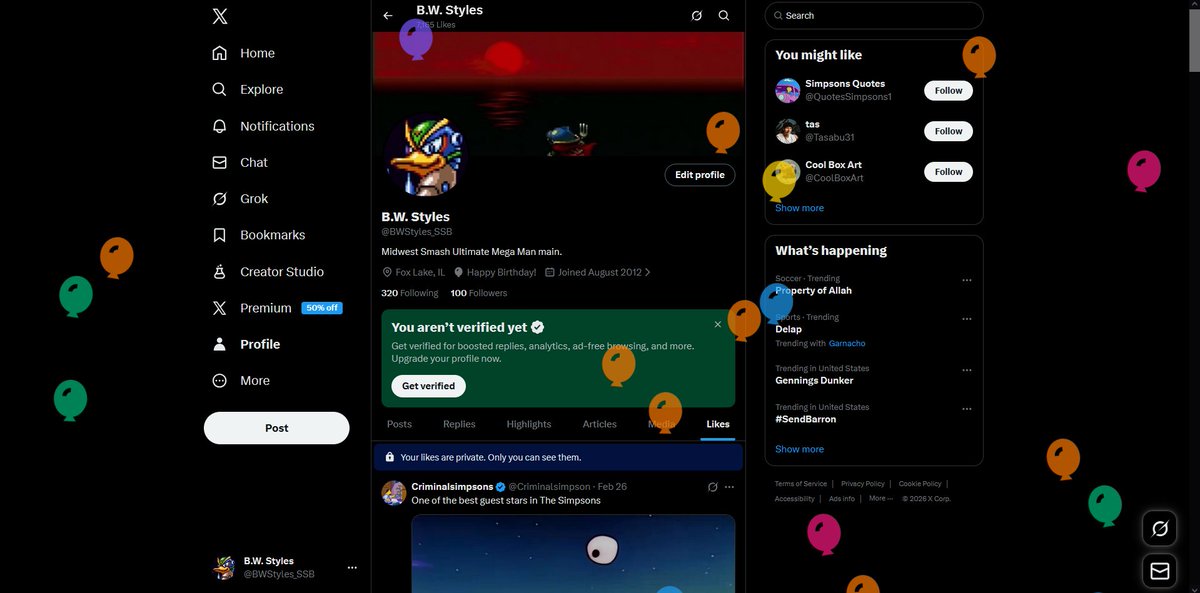Open the floating Grok button
The height and width of the screenshot is (593, 1200).
pyautogui.click(x=1160, y=528)
